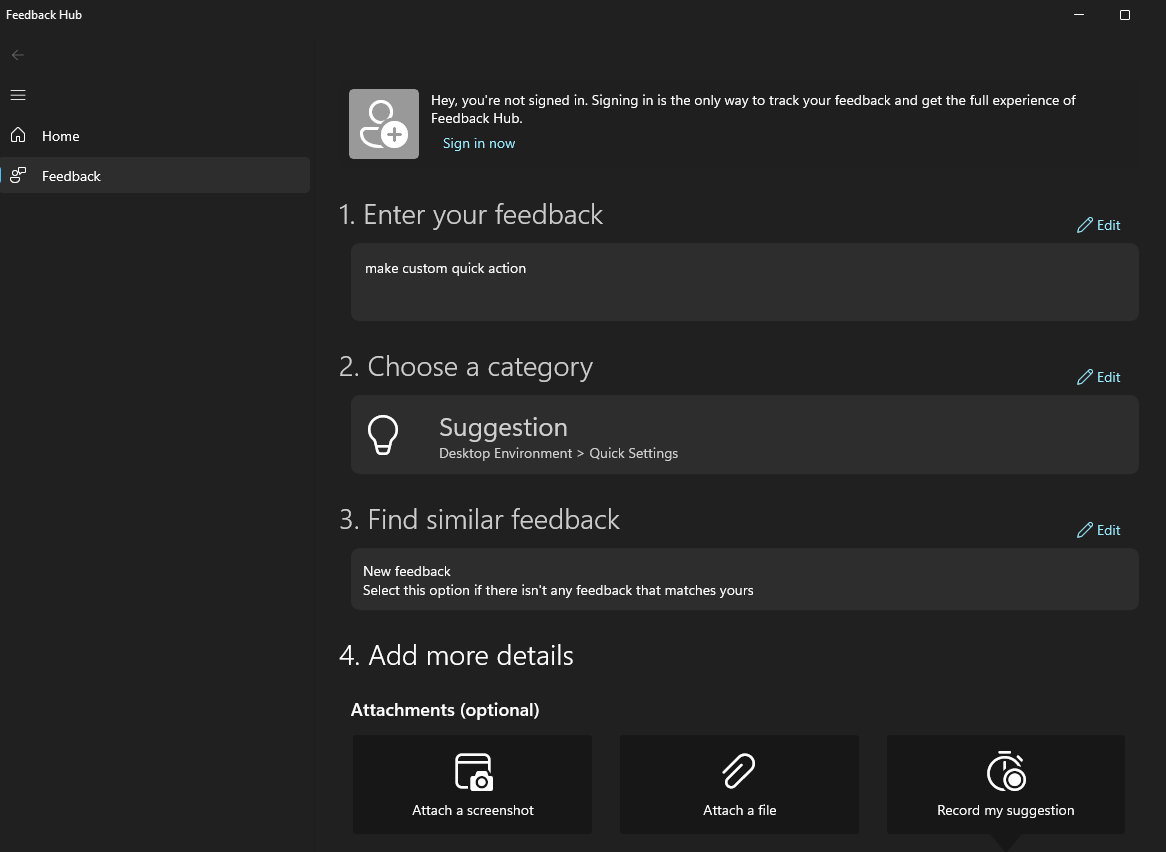The image size is (1166, 852).
Task: Click the Attach a screenshot label
Action: click(473, 810)
